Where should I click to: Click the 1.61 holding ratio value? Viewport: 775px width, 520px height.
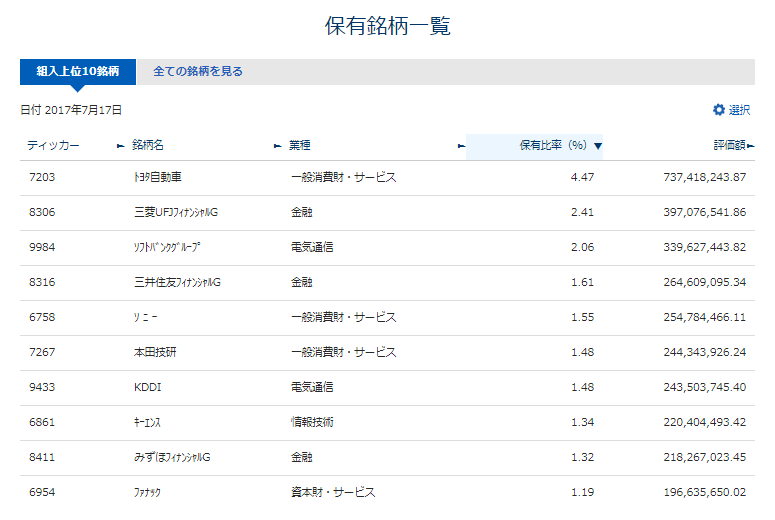click(582, 282)
